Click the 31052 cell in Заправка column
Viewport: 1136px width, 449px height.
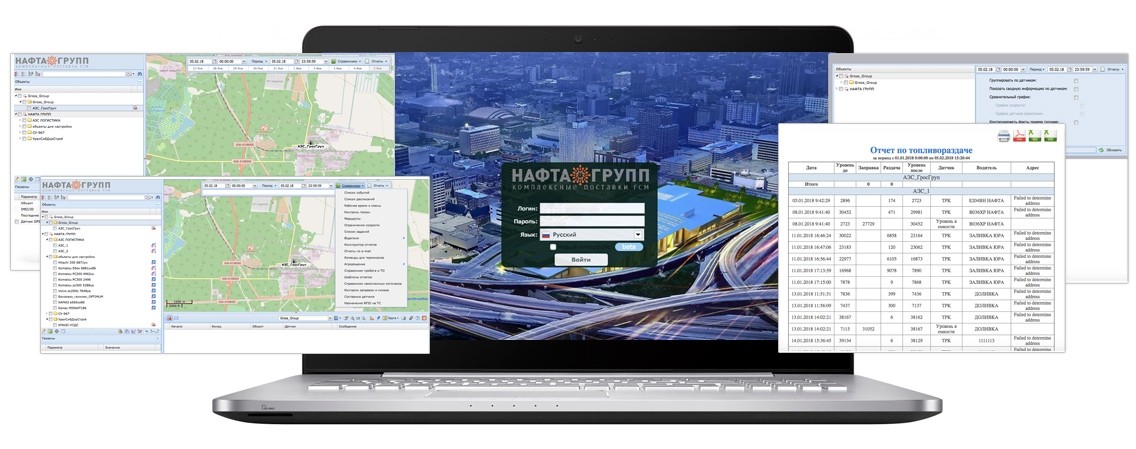[868, 328]
